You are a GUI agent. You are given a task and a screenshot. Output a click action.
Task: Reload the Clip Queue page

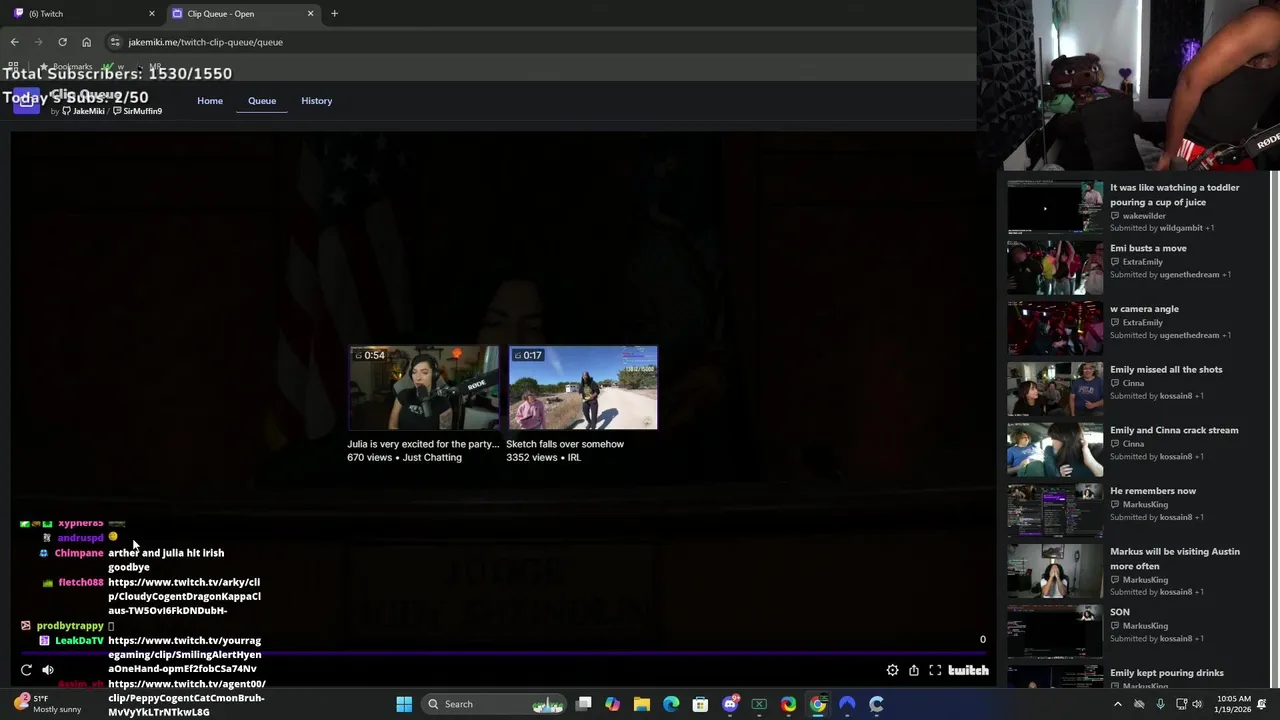[62, 42]
